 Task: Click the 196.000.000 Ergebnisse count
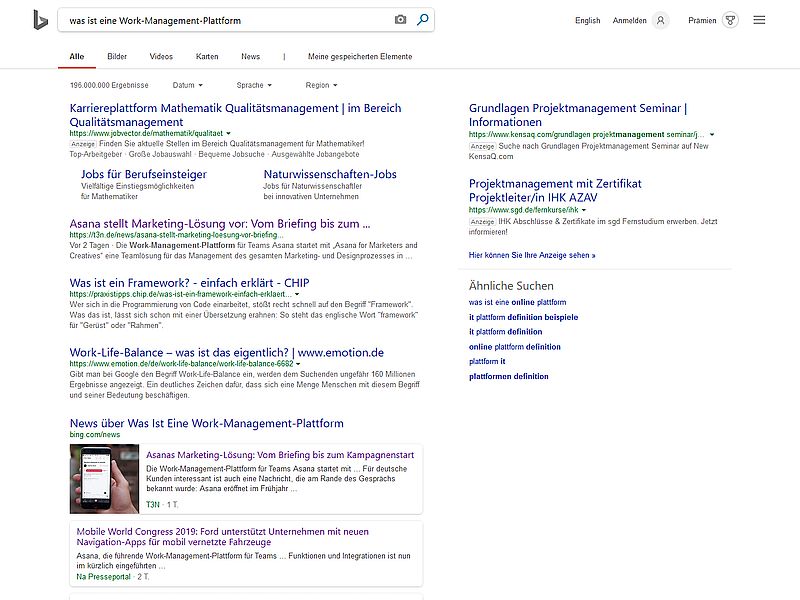109,85
